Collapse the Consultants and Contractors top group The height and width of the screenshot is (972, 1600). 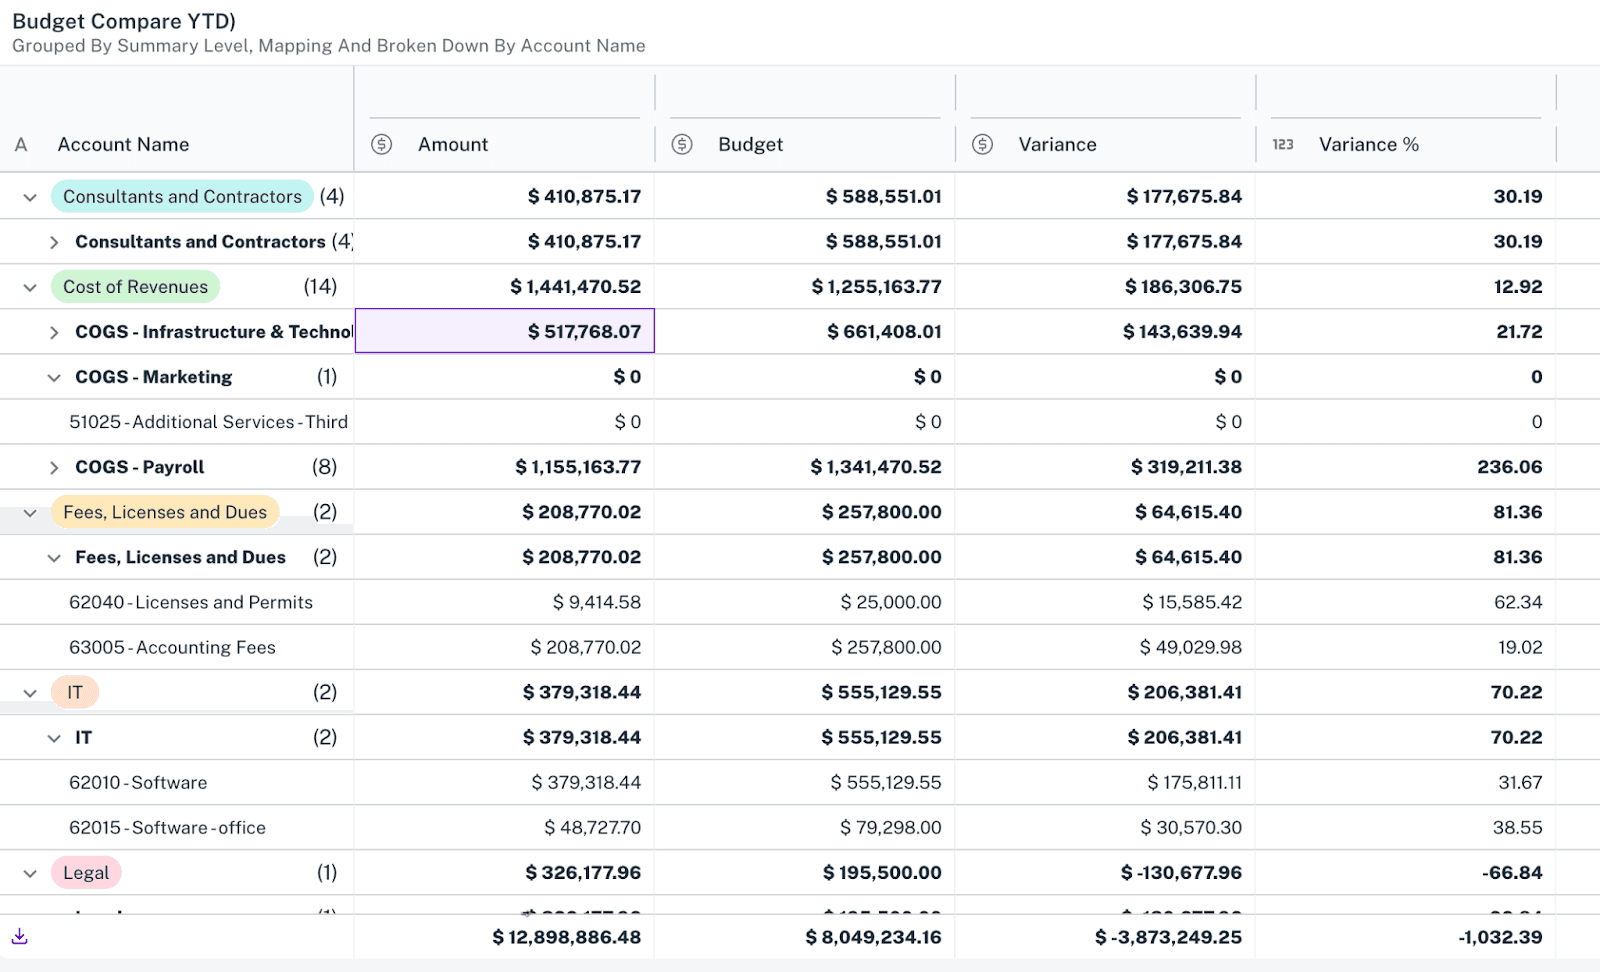[x=30, y=197]
